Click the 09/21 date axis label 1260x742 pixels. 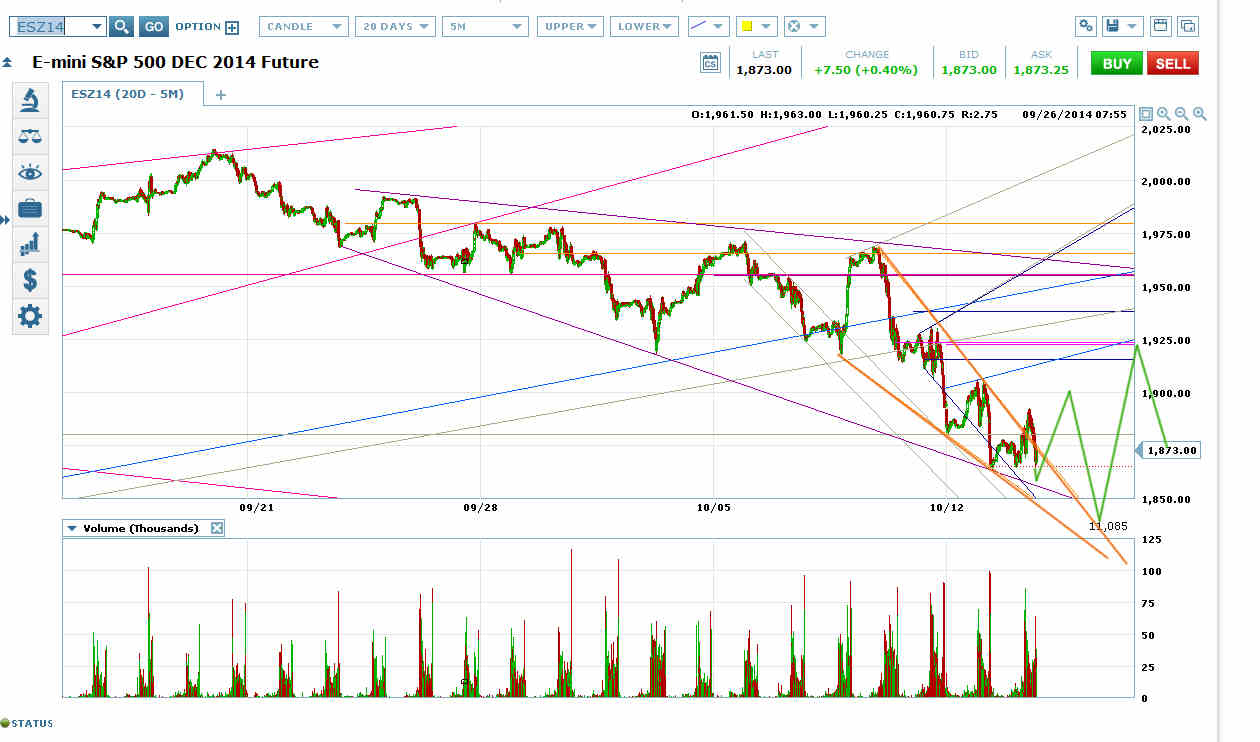tap(256, 507)
